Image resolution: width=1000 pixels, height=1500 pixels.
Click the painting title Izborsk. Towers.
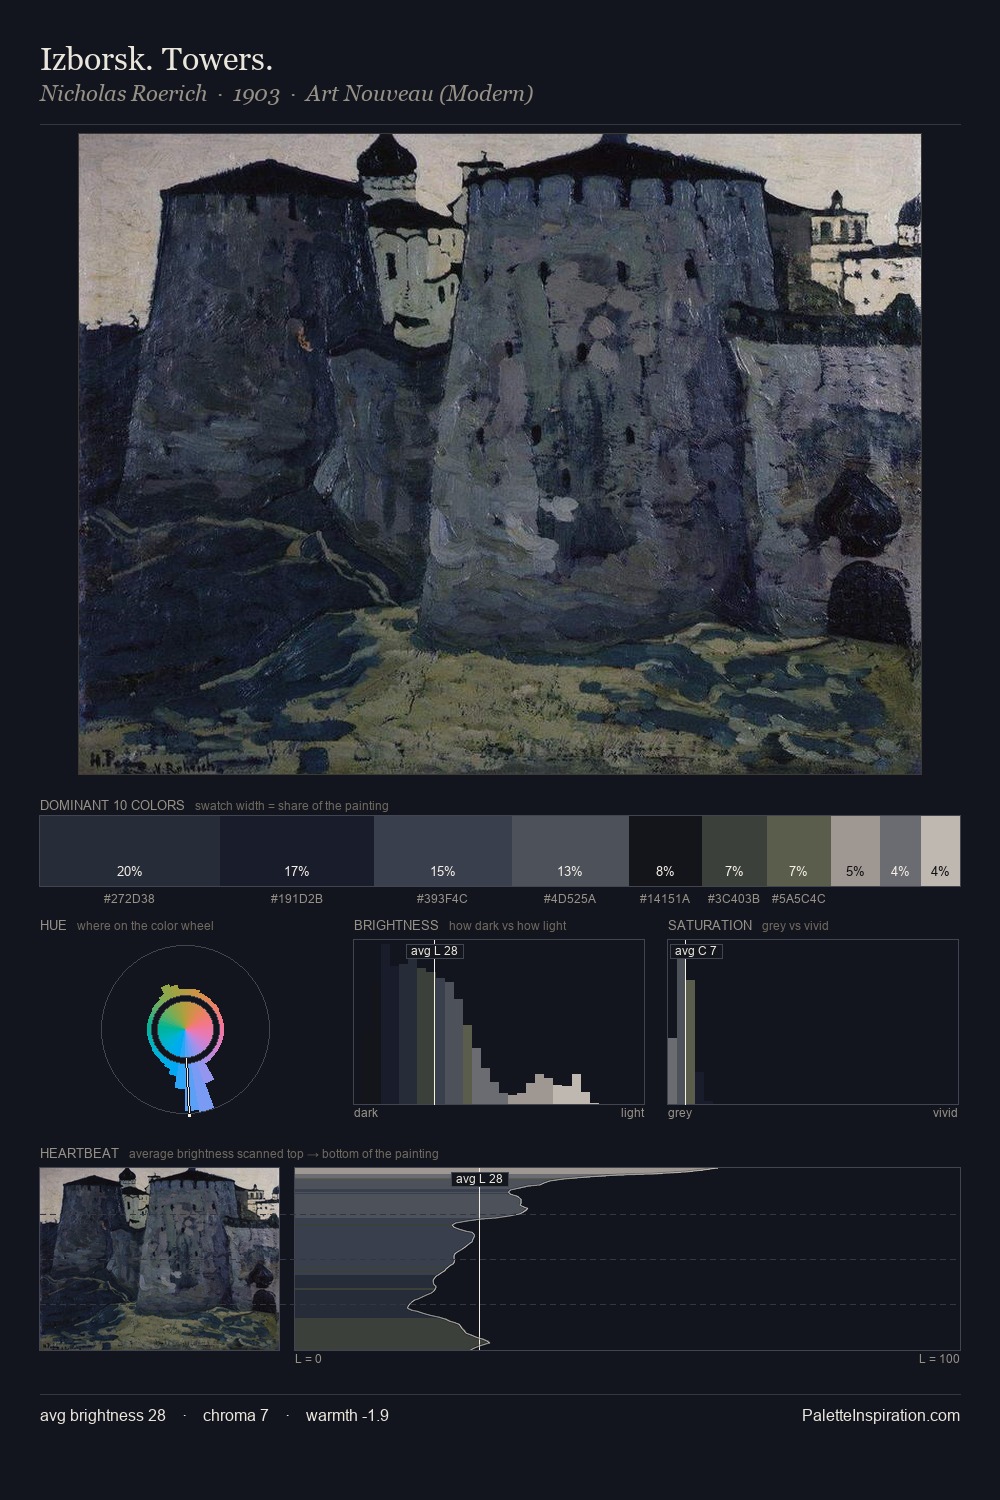click(x=156, y=59)
